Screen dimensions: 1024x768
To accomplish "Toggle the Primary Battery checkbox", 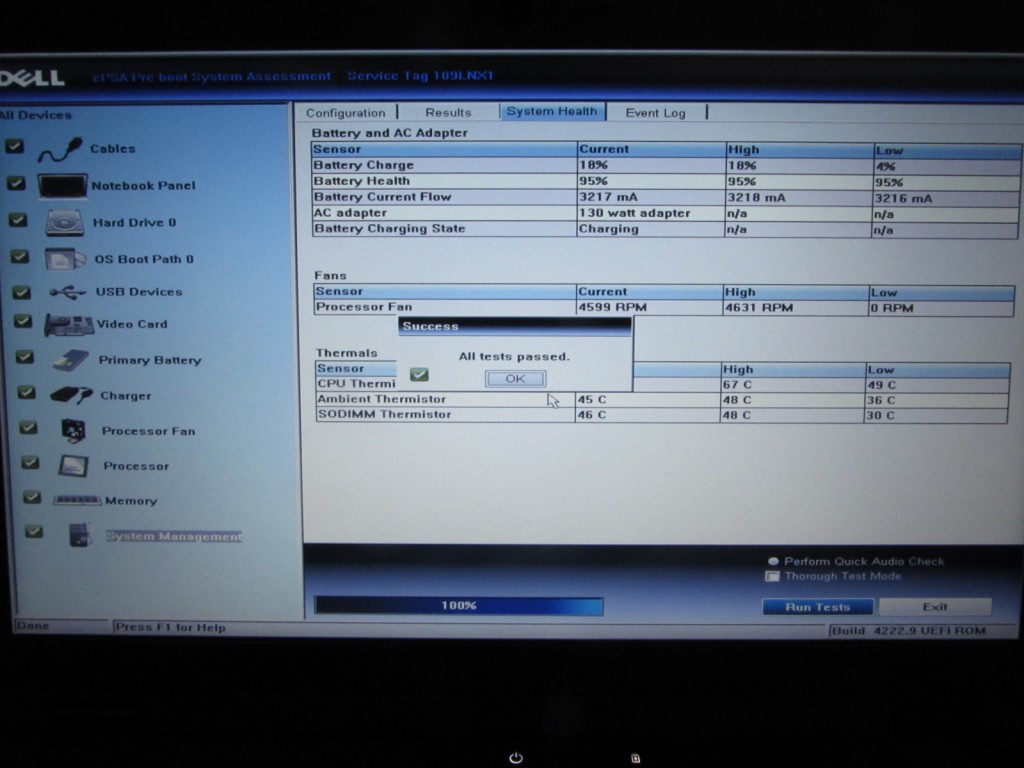I will [x=24, y=357].
